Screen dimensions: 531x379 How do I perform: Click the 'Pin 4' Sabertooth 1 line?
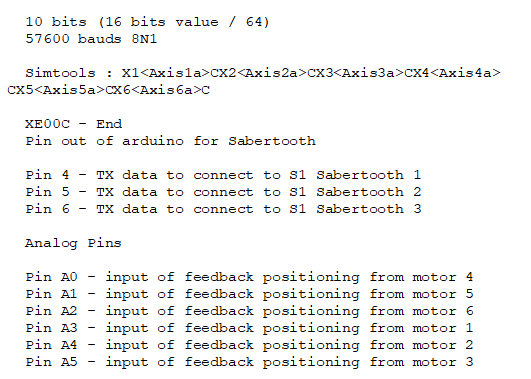click(223, 175)
